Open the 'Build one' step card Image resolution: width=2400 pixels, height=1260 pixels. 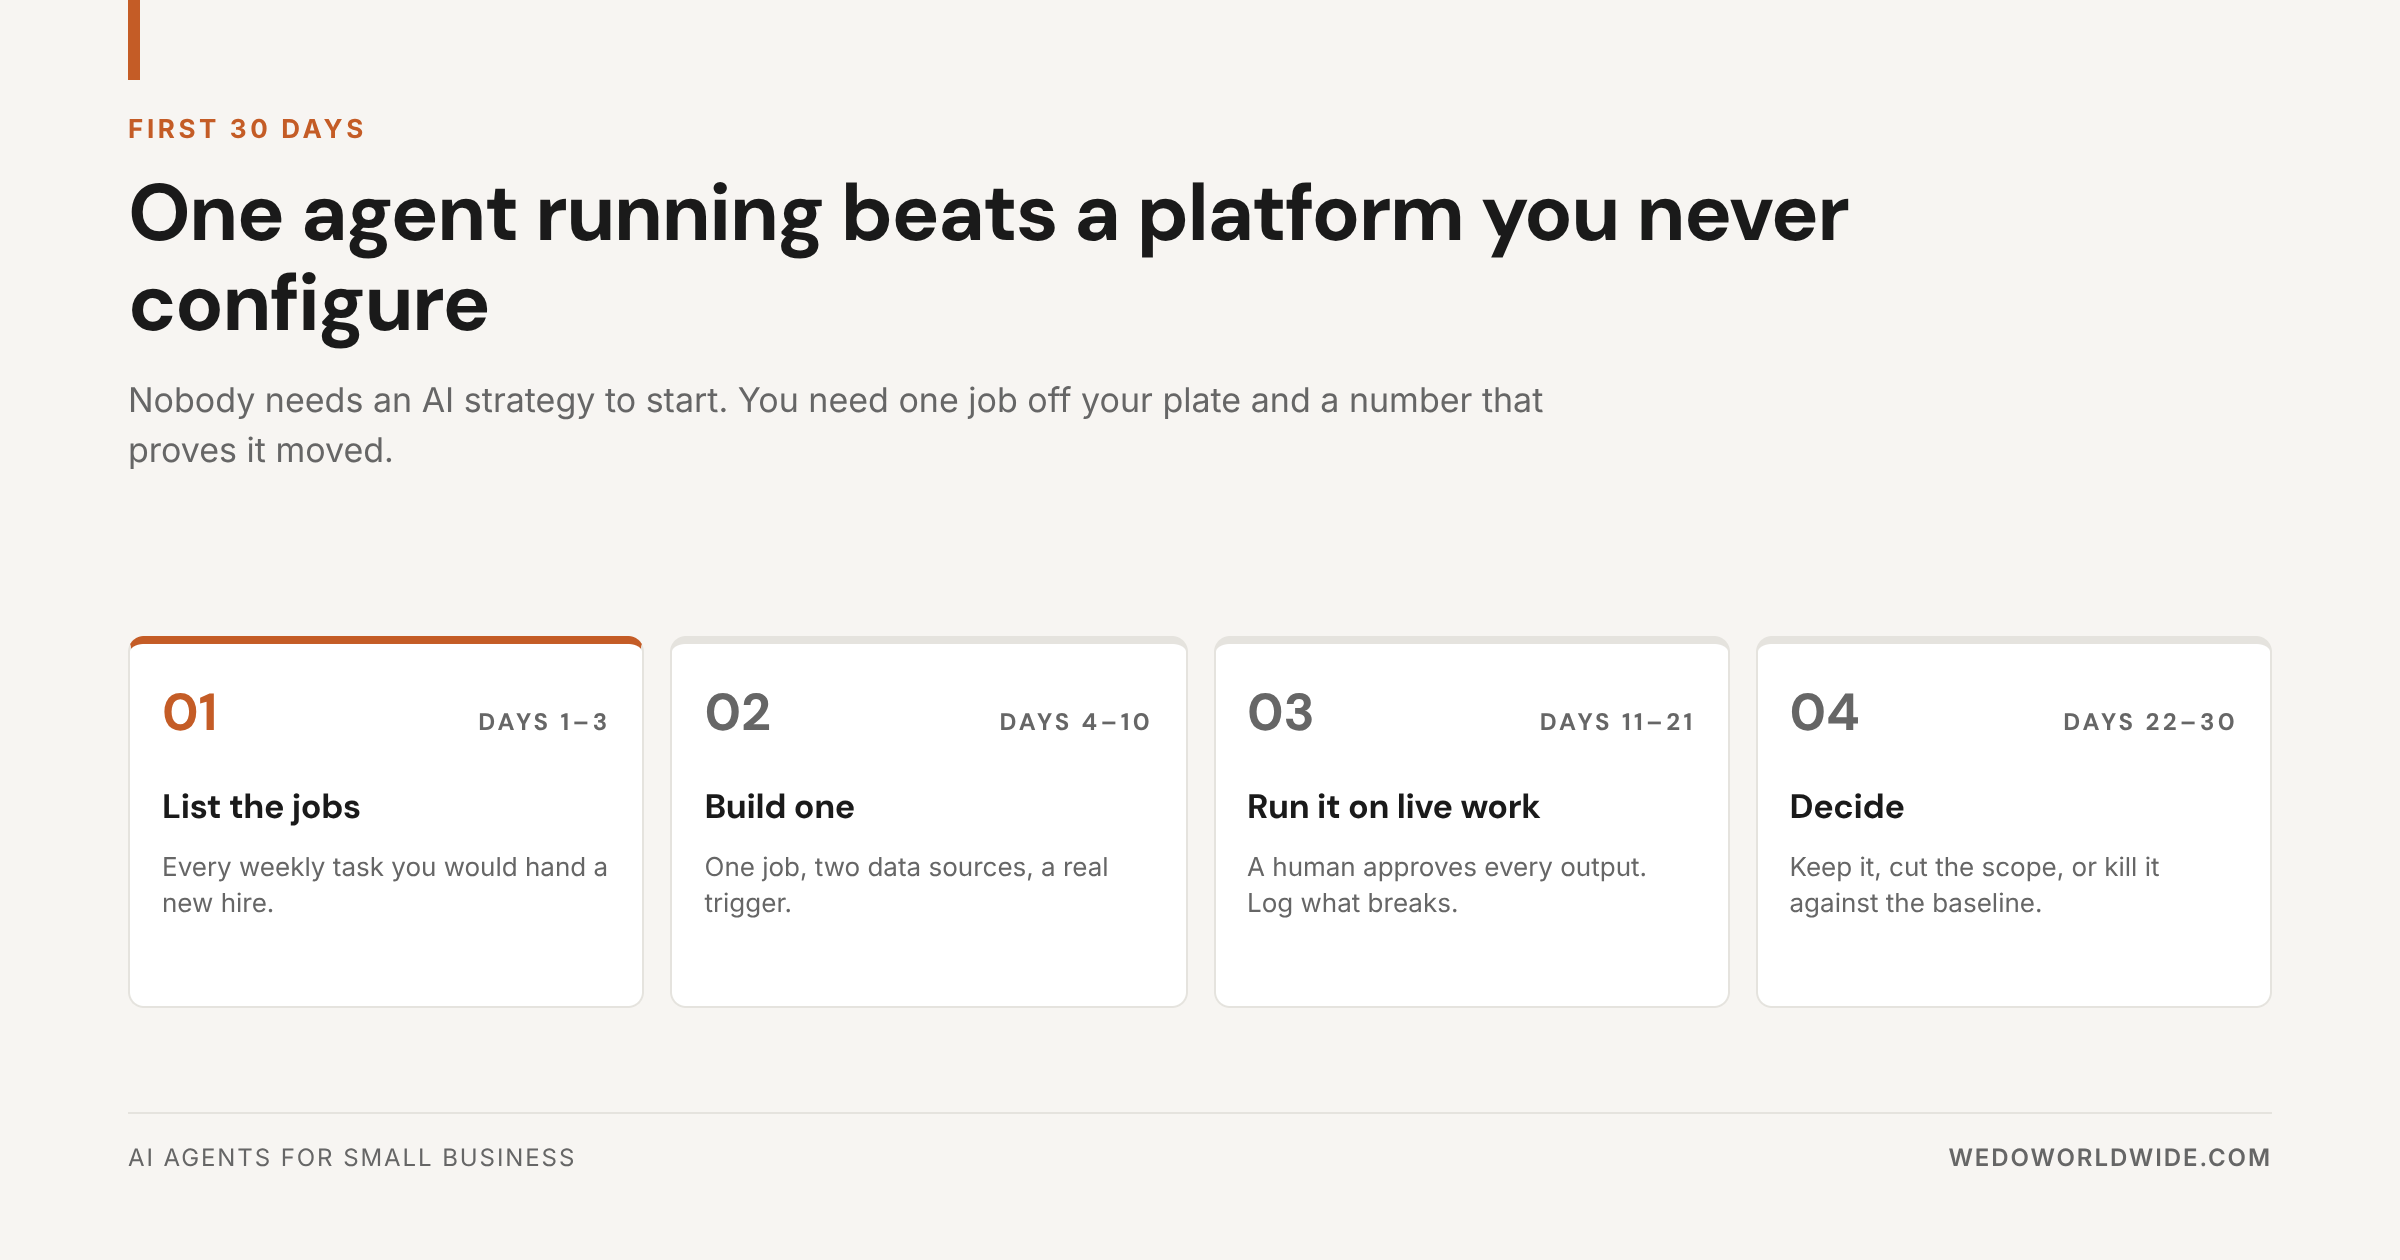929,822
